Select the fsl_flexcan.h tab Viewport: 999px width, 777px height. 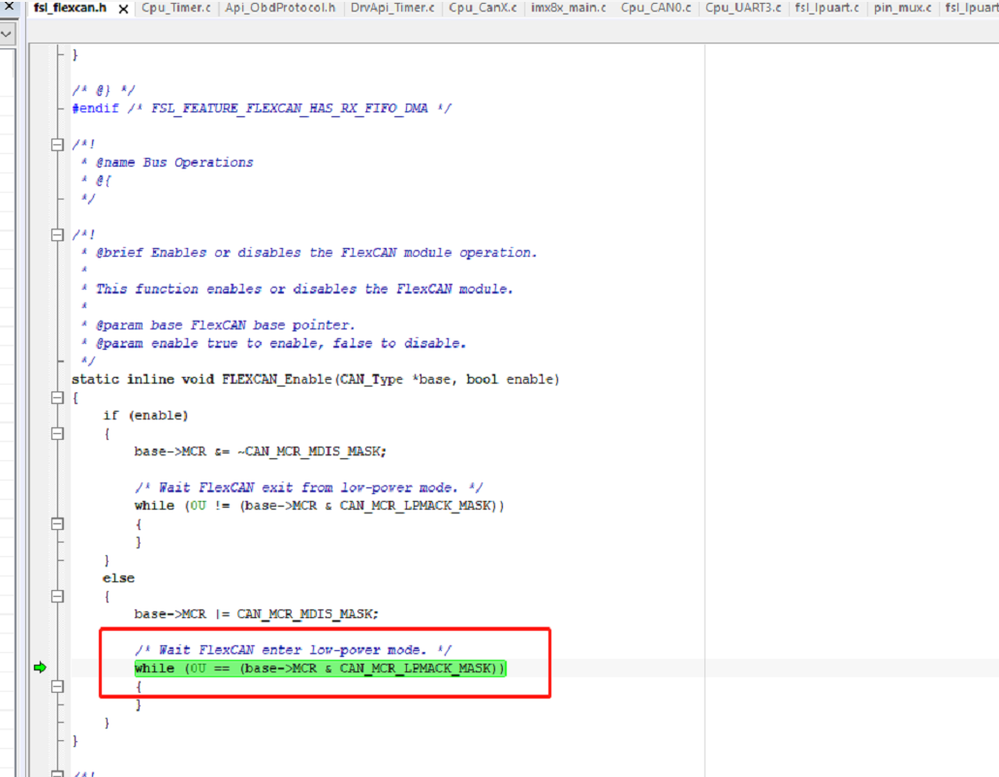tap(70, 8)
